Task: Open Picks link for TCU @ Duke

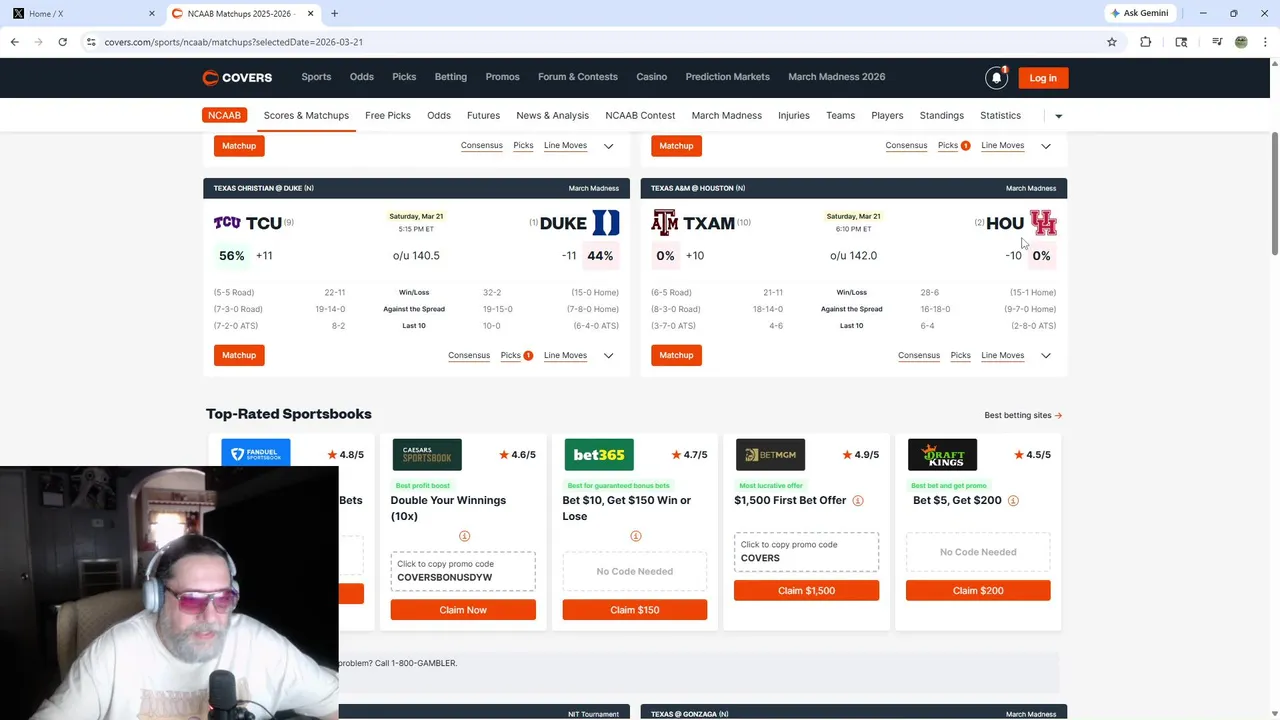Action: 510,356
